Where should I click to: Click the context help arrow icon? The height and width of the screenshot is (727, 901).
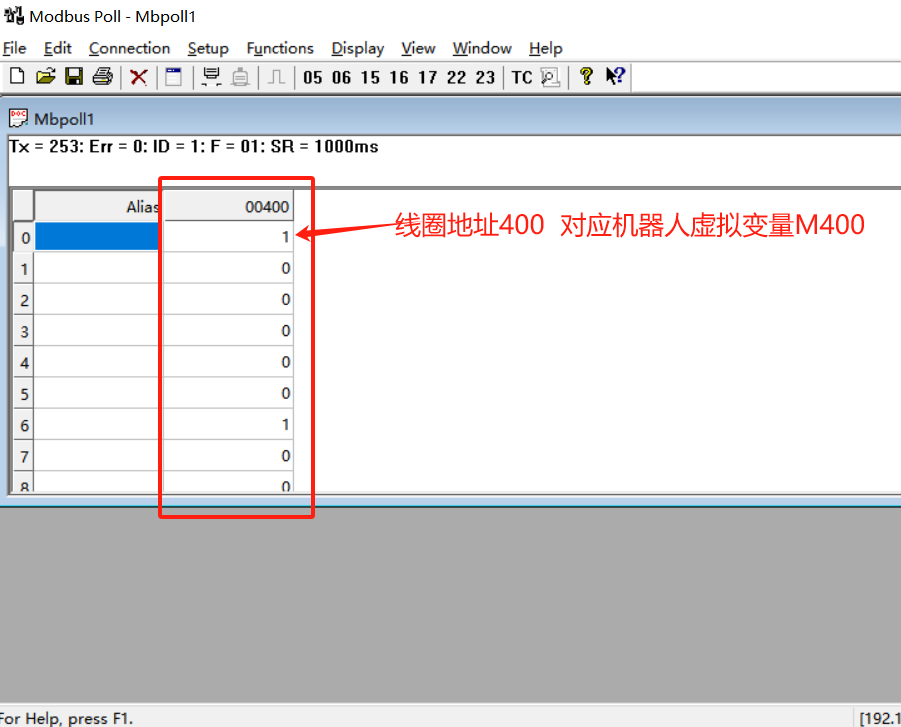[615, 77]
